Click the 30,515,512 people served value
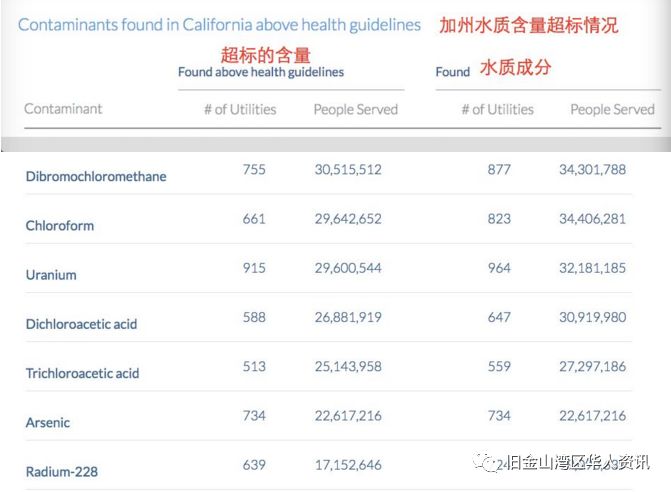The height and width of the screenshot is (492, 671). tap(348, 170)
